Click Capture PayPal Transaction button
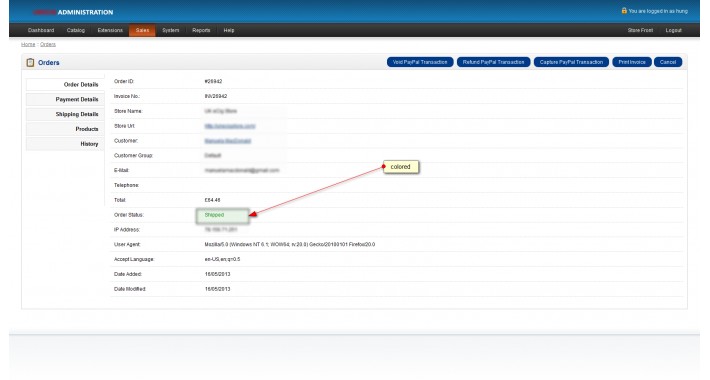 coord(571,62)
